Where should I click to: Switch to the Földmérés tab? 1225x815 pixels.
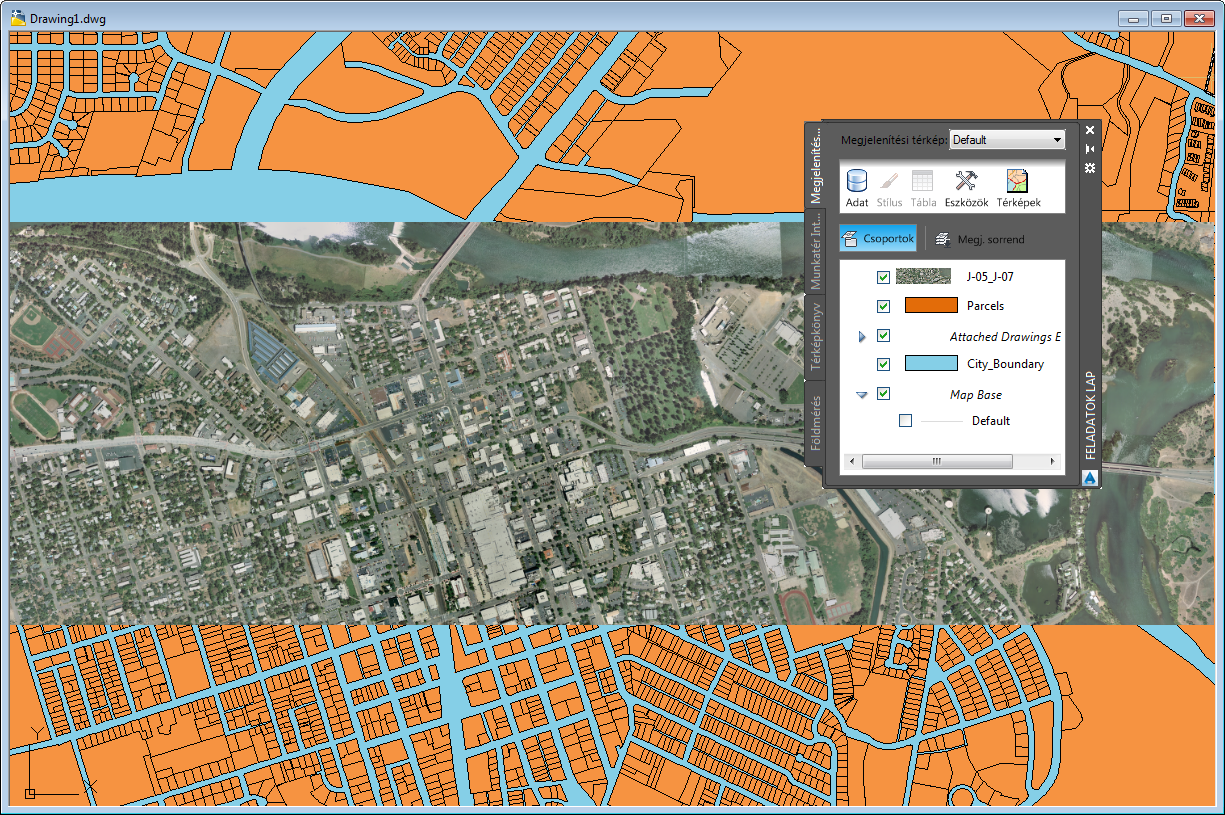coord(815,424)
